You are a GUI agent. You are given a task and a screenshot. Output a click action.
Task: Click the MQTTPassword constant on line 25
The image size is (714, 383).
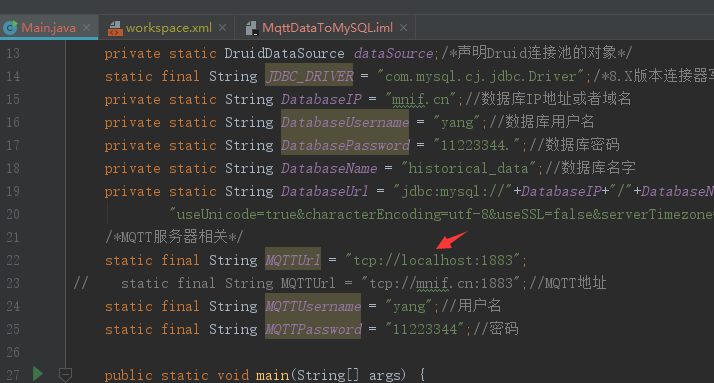pos(313,329)
